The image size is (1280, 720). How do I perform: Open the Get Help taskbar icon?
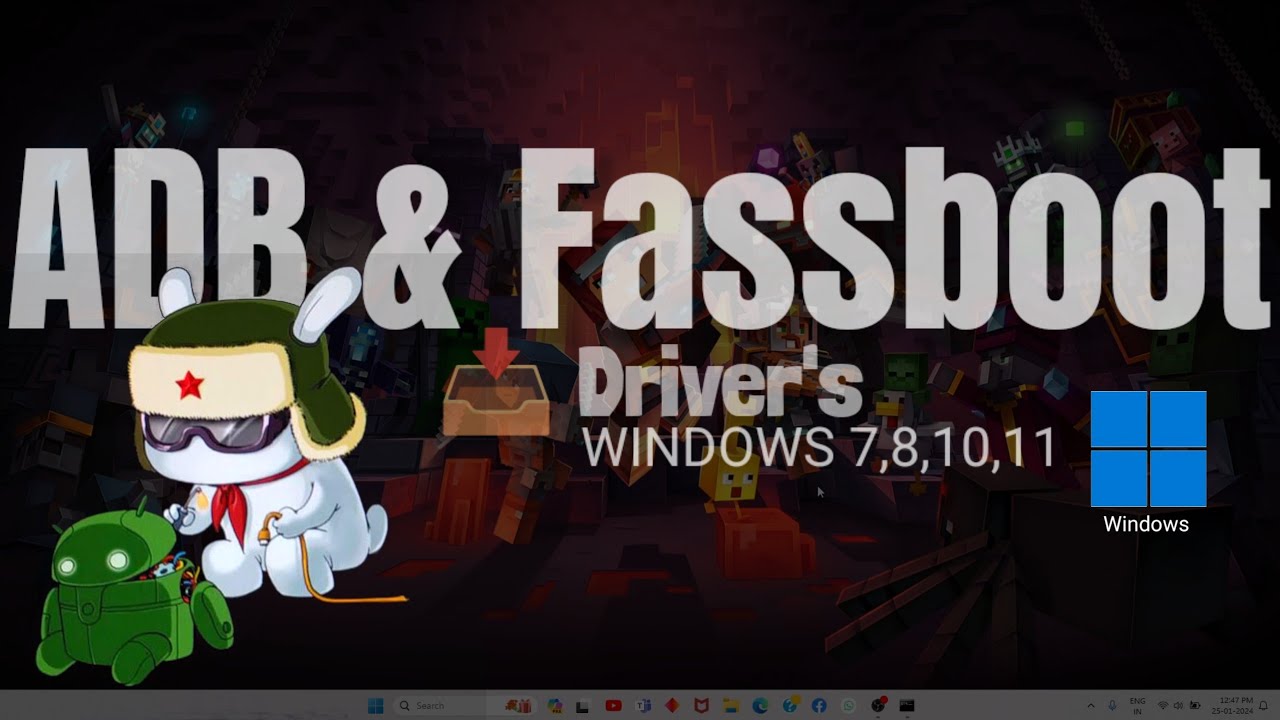790,705
